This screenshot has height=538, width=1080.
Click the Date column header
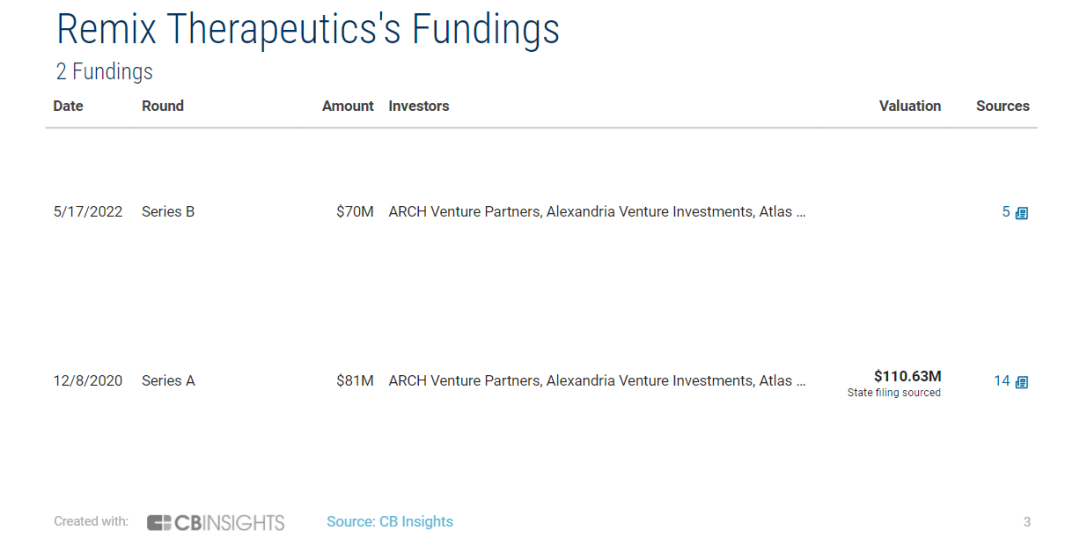point(68,106)
